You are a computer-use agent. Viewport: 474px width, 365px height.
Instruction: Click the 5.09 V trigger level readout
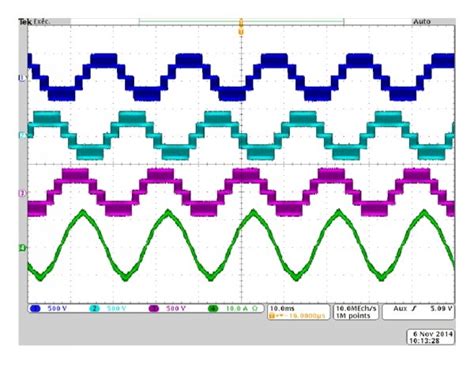[x=441, y=308]
